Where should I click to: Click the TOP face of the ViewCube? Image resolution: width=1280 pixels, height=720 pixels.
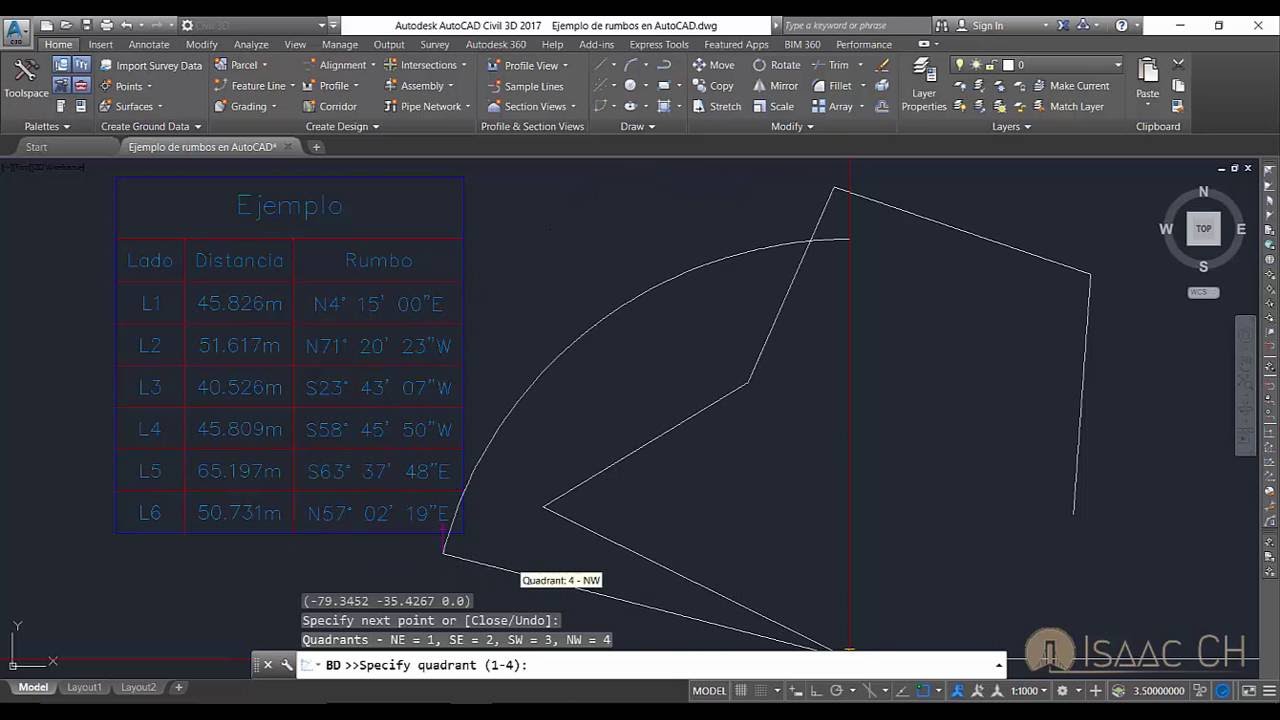[1203, 228]
